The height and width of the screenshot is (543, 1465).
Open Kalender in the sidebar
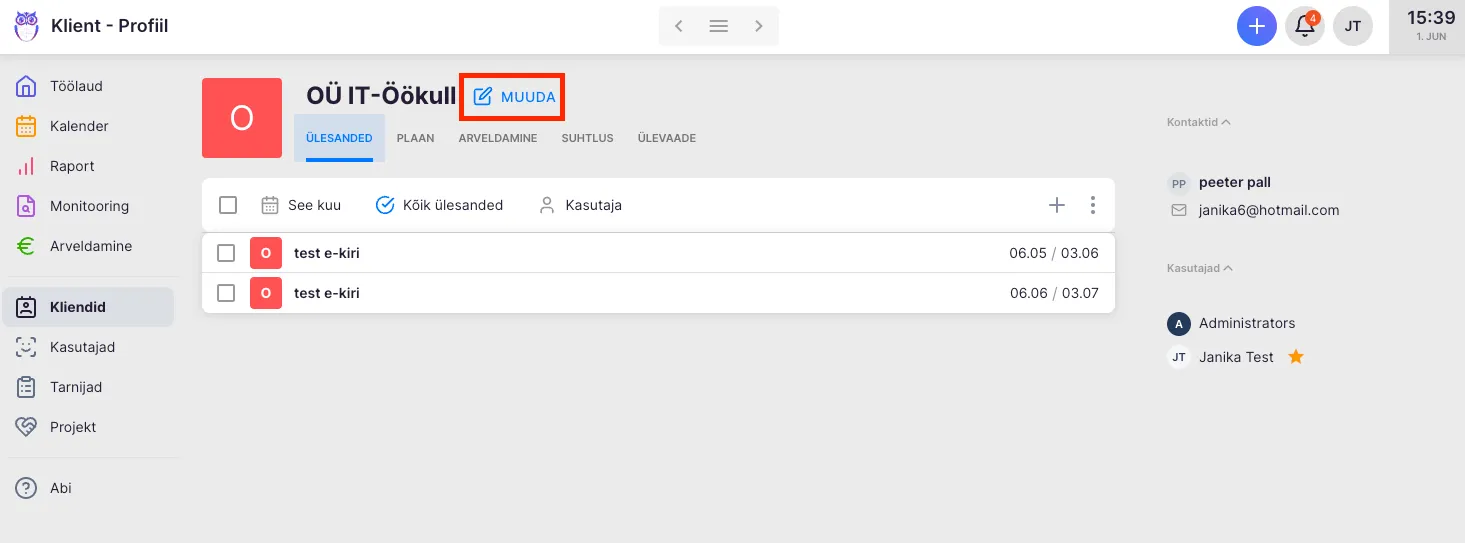79,126
